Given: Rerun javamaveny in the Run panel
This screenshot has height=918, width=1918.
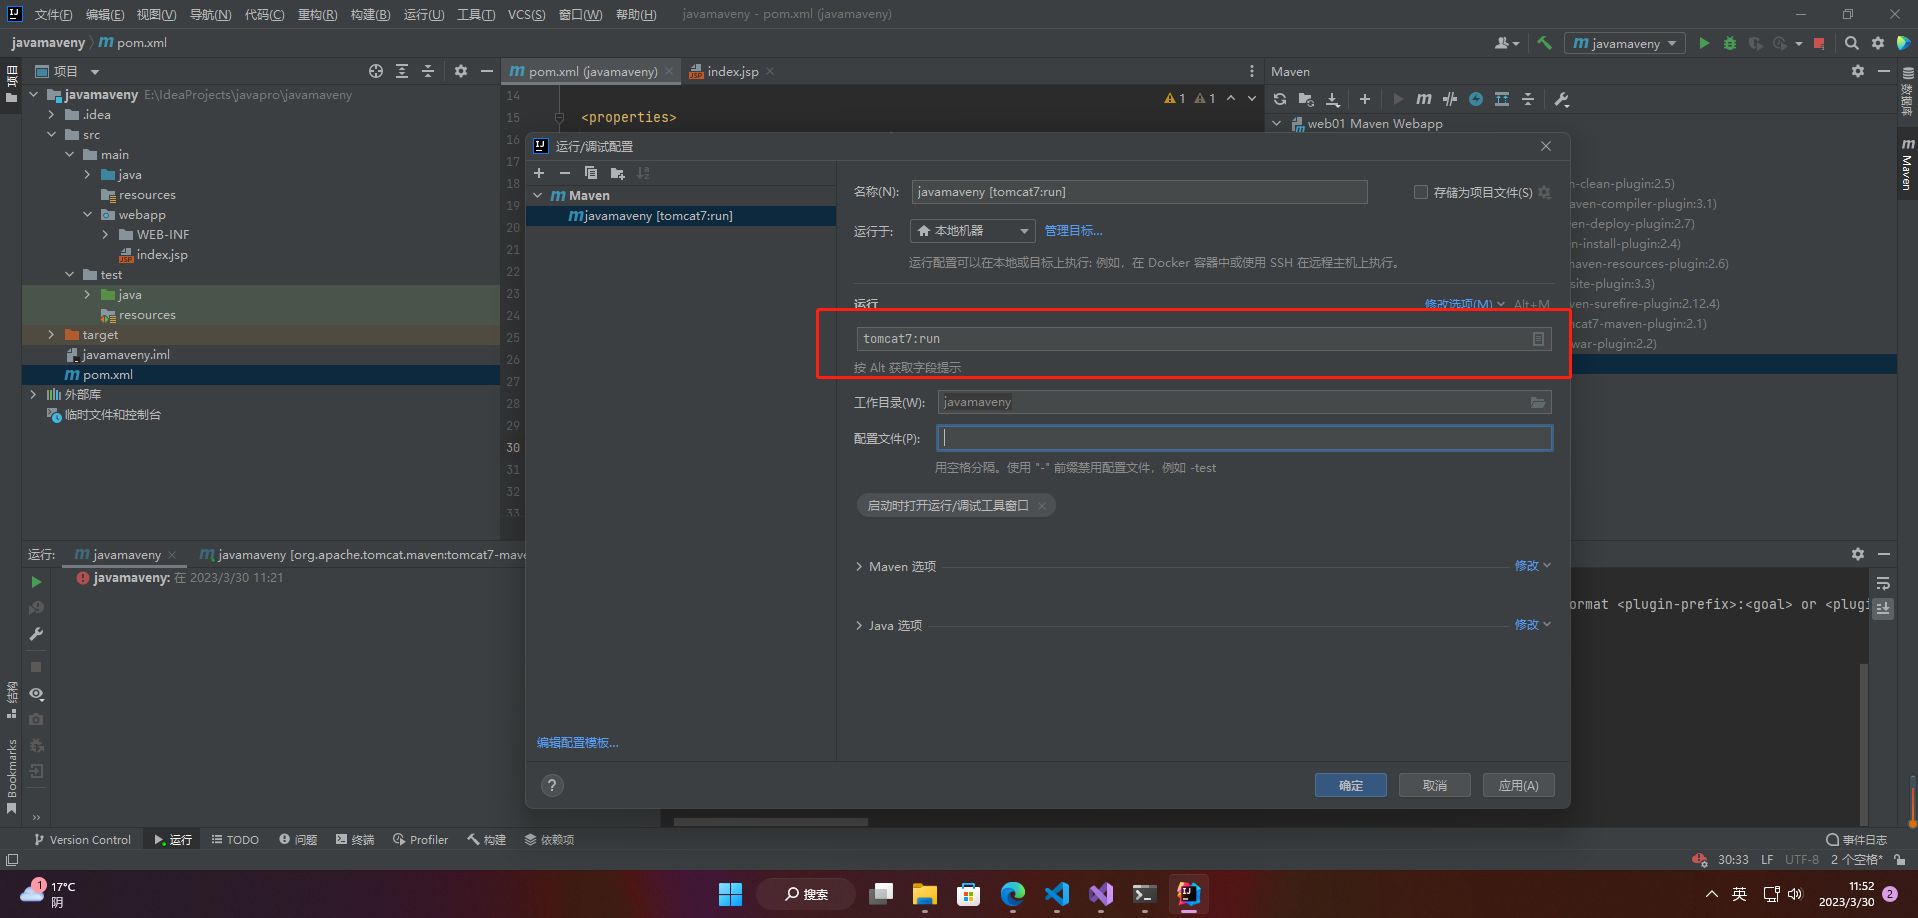Looking at the screenshot, I should (x=36, y=582).
